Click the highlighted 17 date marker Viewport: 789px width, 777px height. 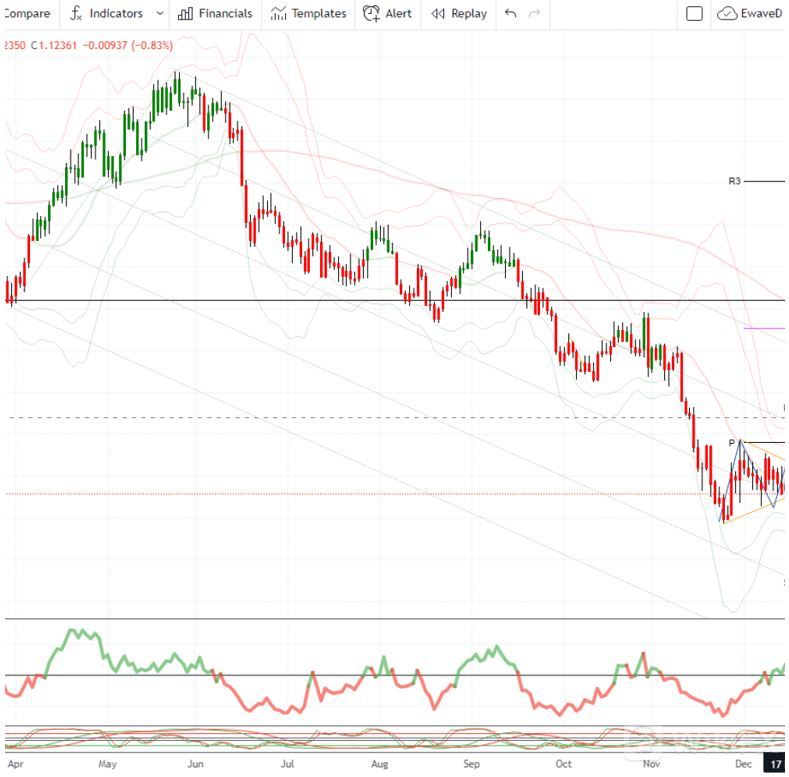tap(776, 764)
